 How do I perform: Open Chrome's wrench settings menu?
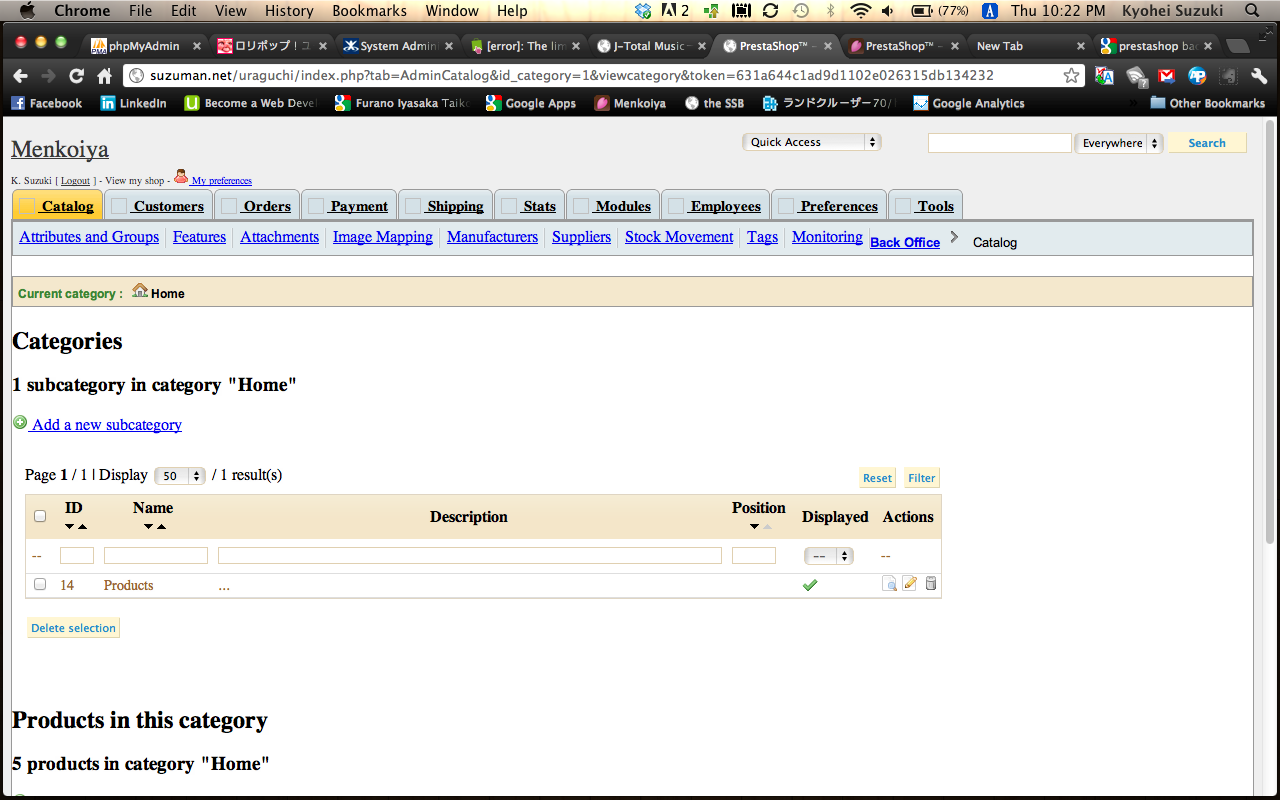coord(1259,76)
